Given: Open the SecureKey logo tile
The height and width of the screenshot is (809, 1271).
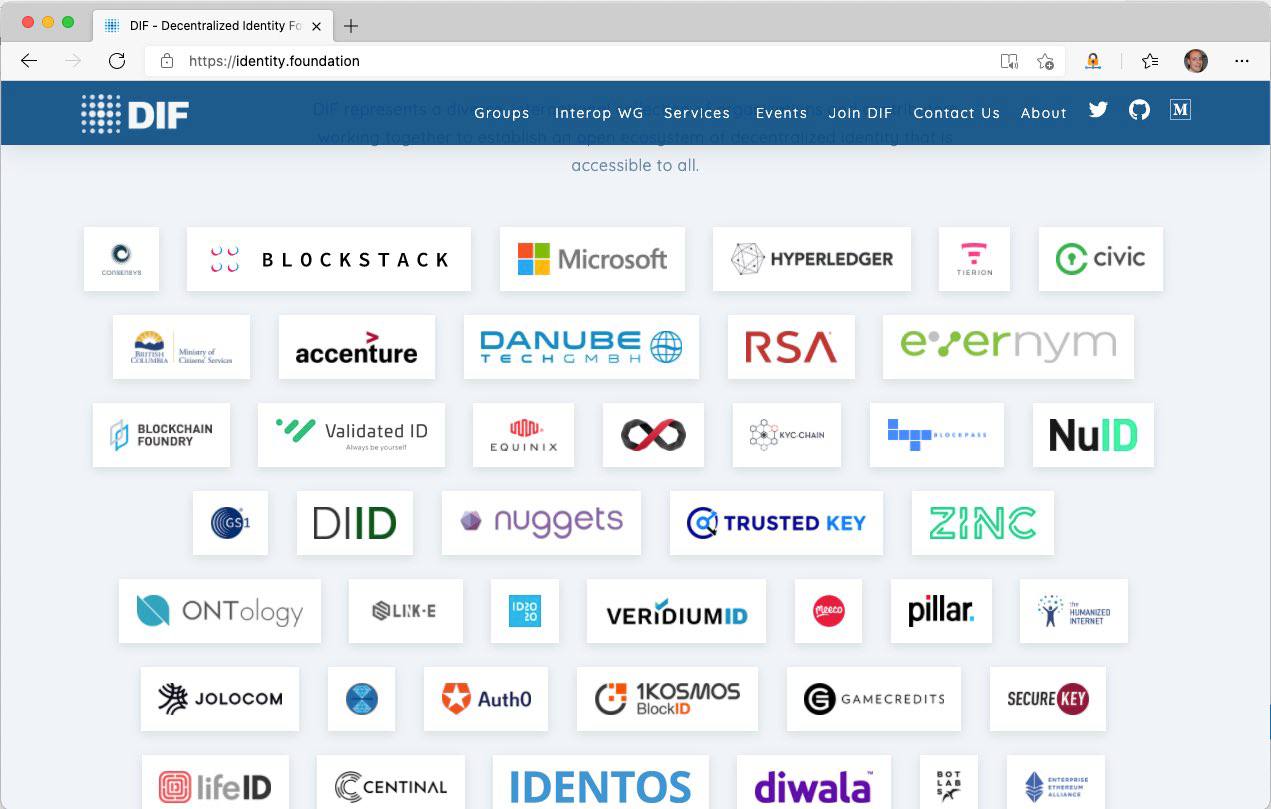Looking at the screenshot, I should click(x=1048, y=699).
